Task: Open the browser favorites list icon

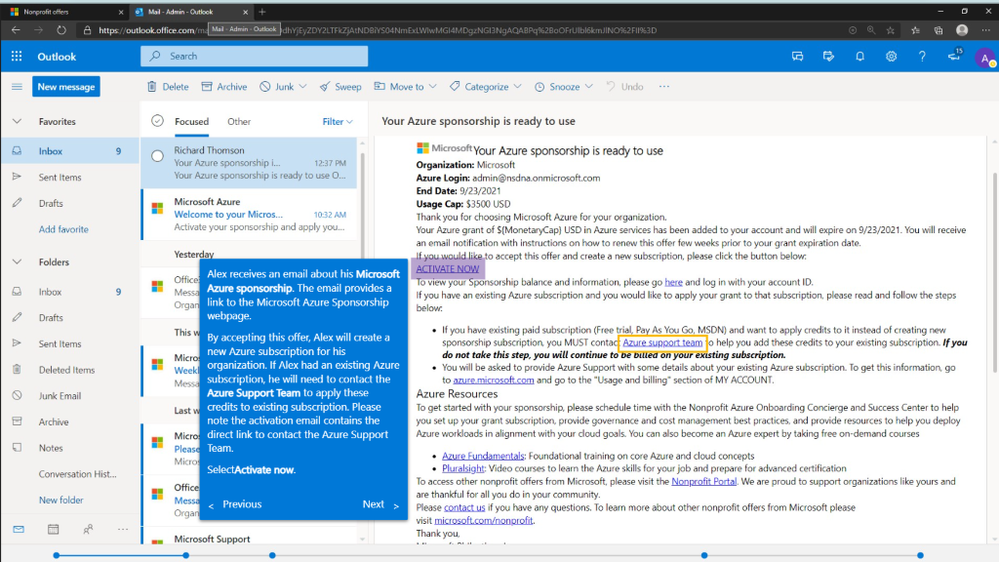Action: [915, 30]
